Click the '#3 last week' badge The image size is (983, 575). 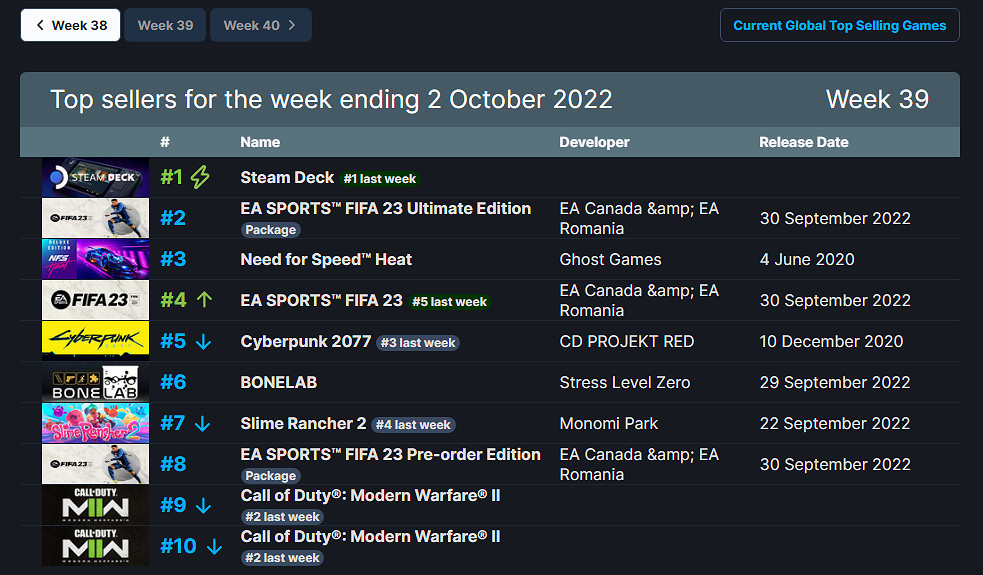(417, 343)
